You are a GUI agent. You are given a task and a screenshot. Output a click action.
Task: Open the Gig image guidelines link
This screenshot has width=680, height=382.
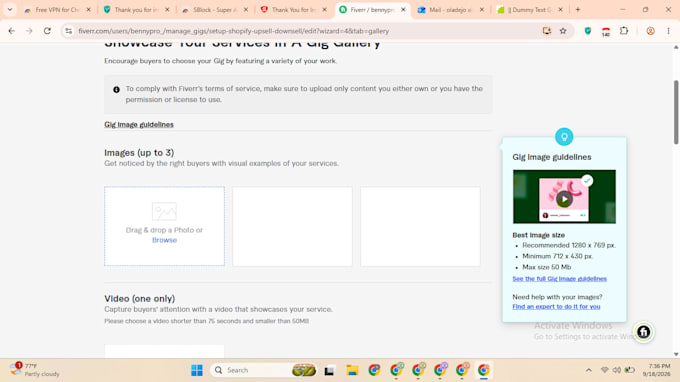139,124
